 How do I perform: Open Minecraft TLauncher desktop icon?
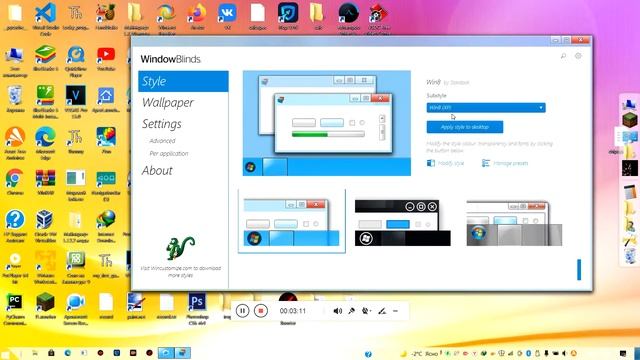(45, 306)
